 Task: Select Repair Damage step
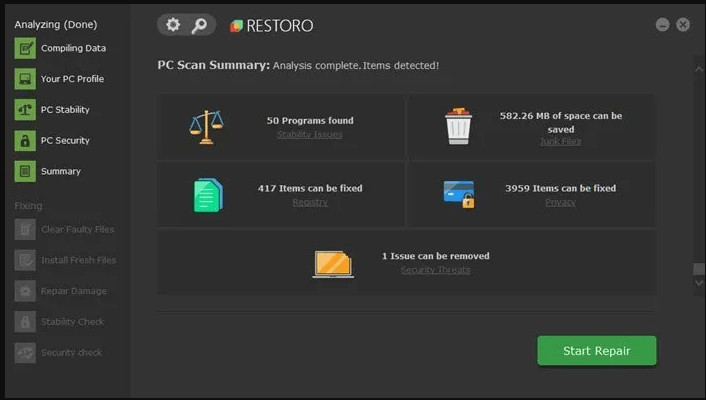pyautogui.click(x=74, y=291)
